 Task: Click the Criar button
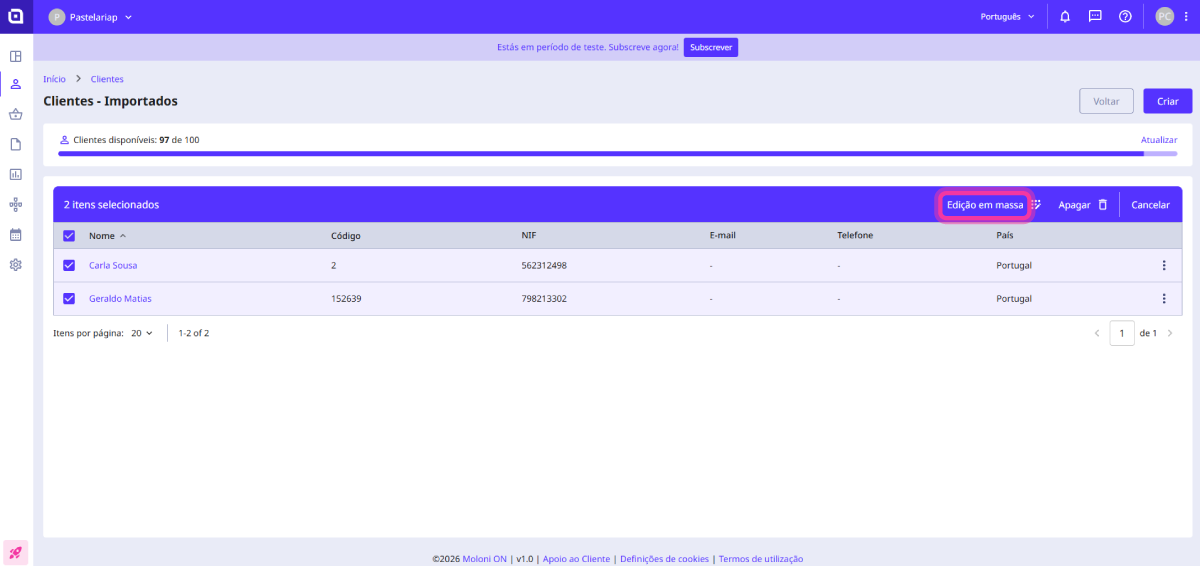tap(1167, 101)
